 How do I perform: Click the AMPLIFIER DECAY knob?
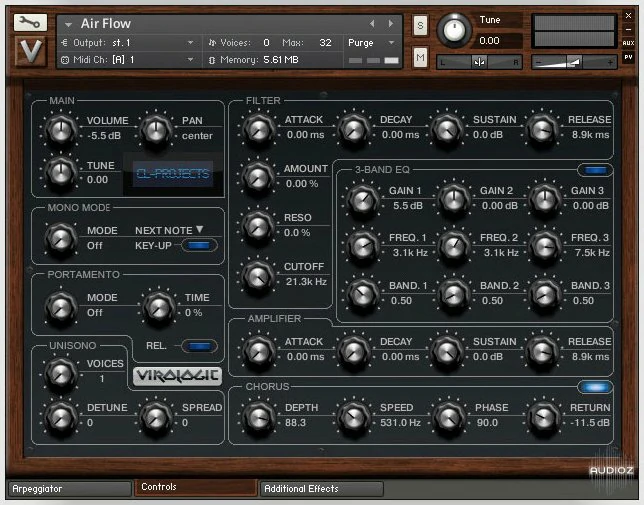354,352
